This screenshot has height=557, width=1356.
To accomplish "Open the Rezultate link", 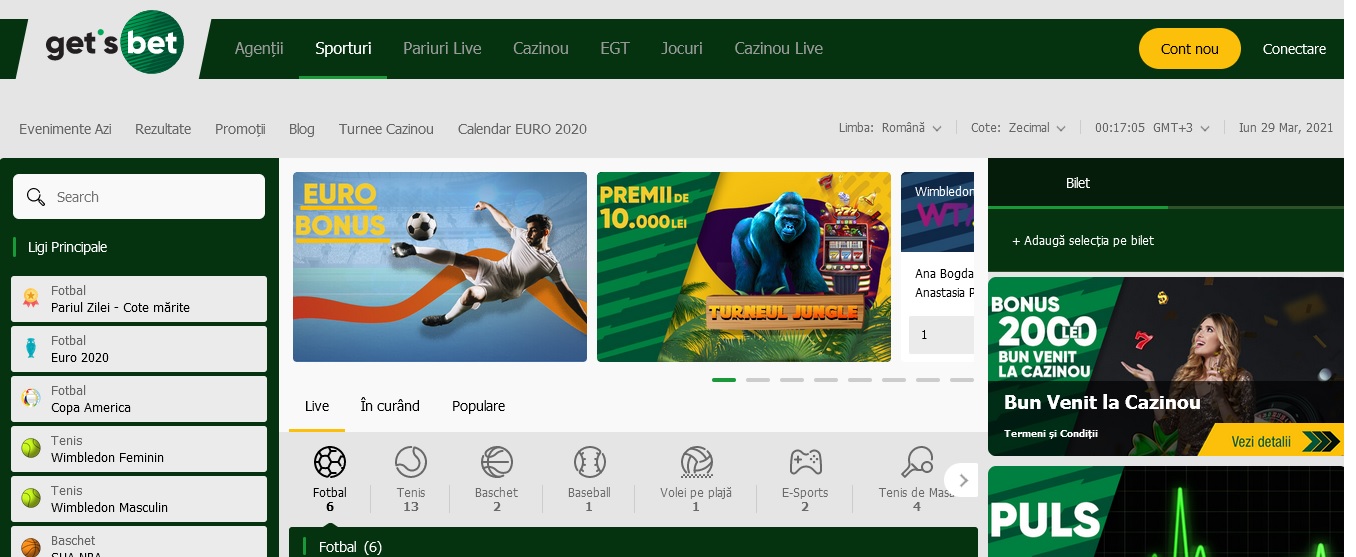I will (x=163, y=129).
